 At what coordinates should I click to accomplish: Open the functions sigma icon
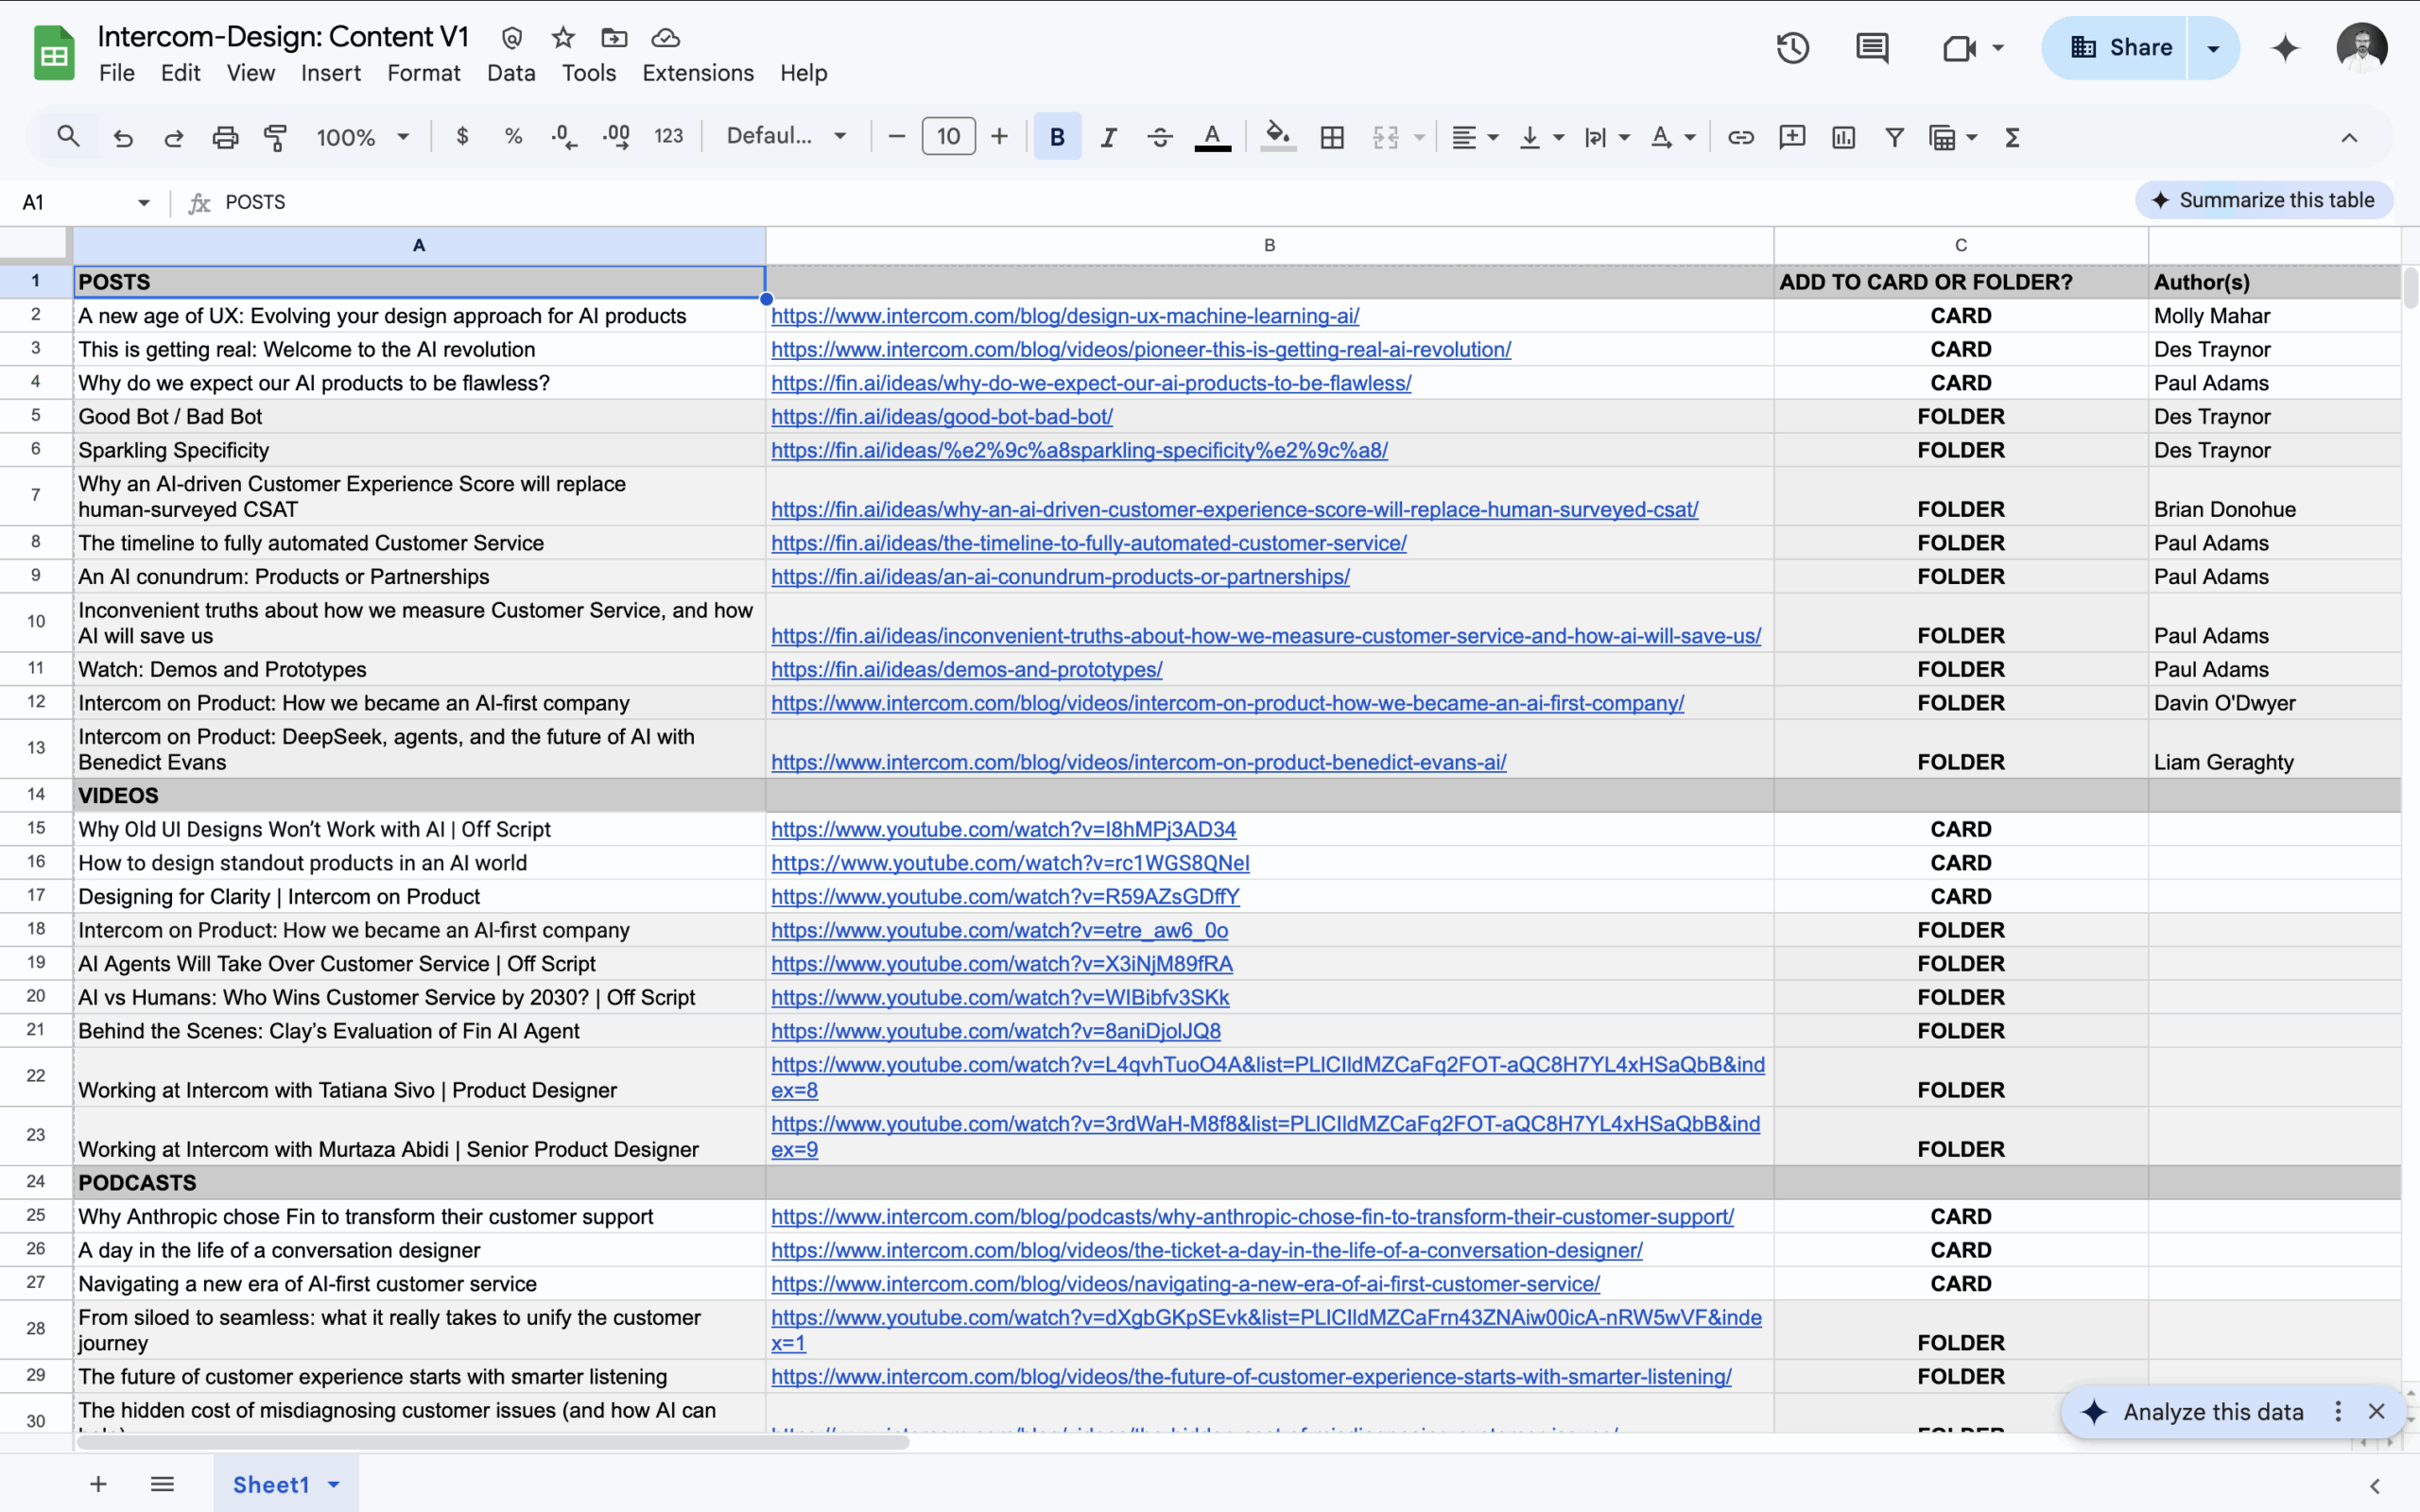pos(2012,137)
